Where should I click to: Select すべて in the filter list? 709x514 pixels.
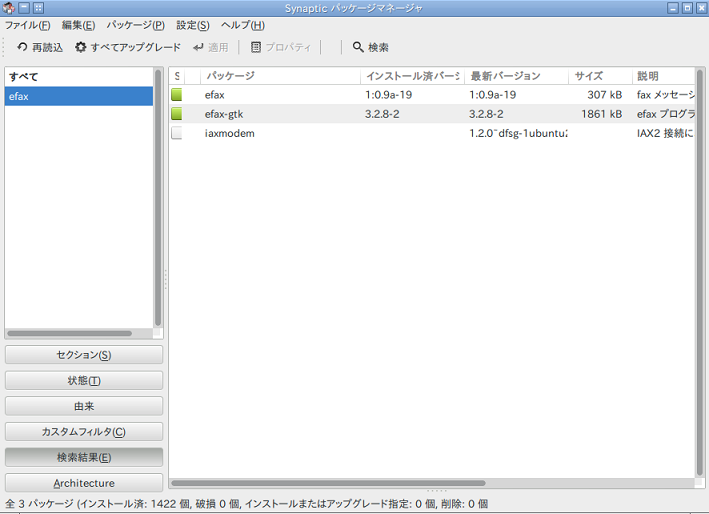pos(79,77)
